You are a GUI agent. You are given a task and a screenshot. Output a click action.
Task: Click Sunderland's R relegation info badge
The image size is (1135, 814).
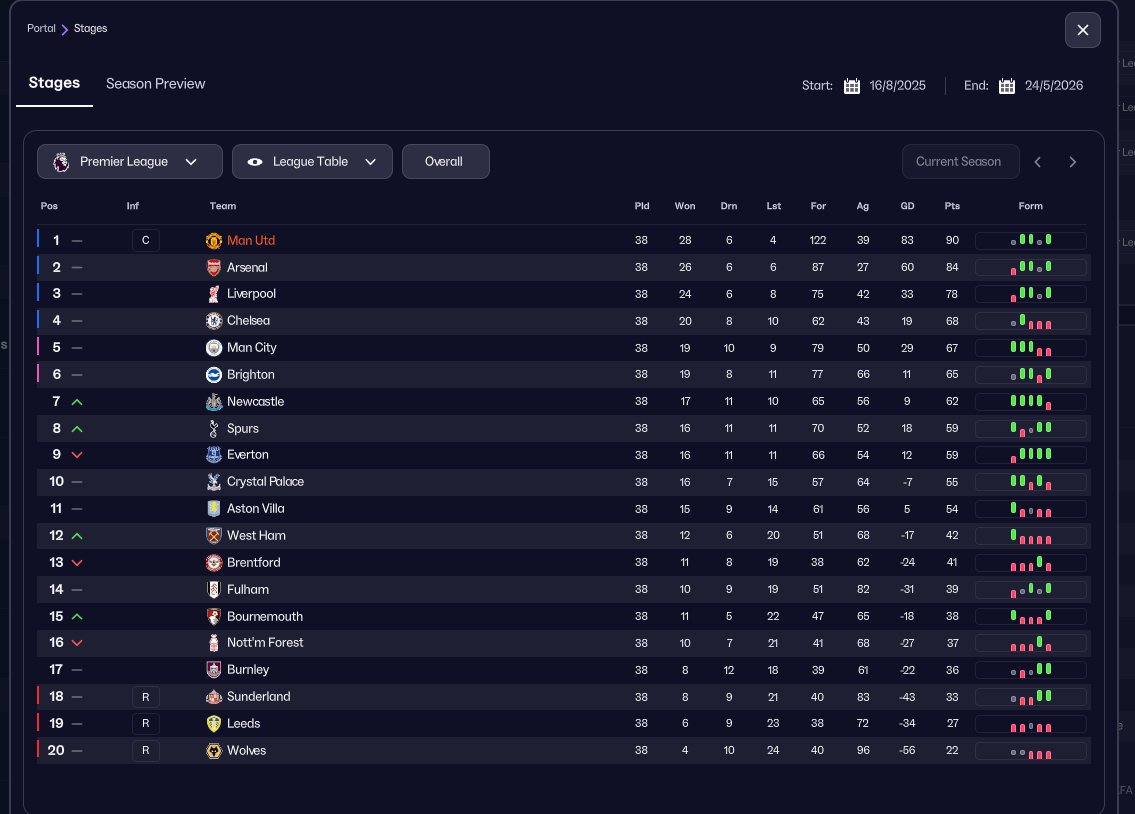click(145, 697)
